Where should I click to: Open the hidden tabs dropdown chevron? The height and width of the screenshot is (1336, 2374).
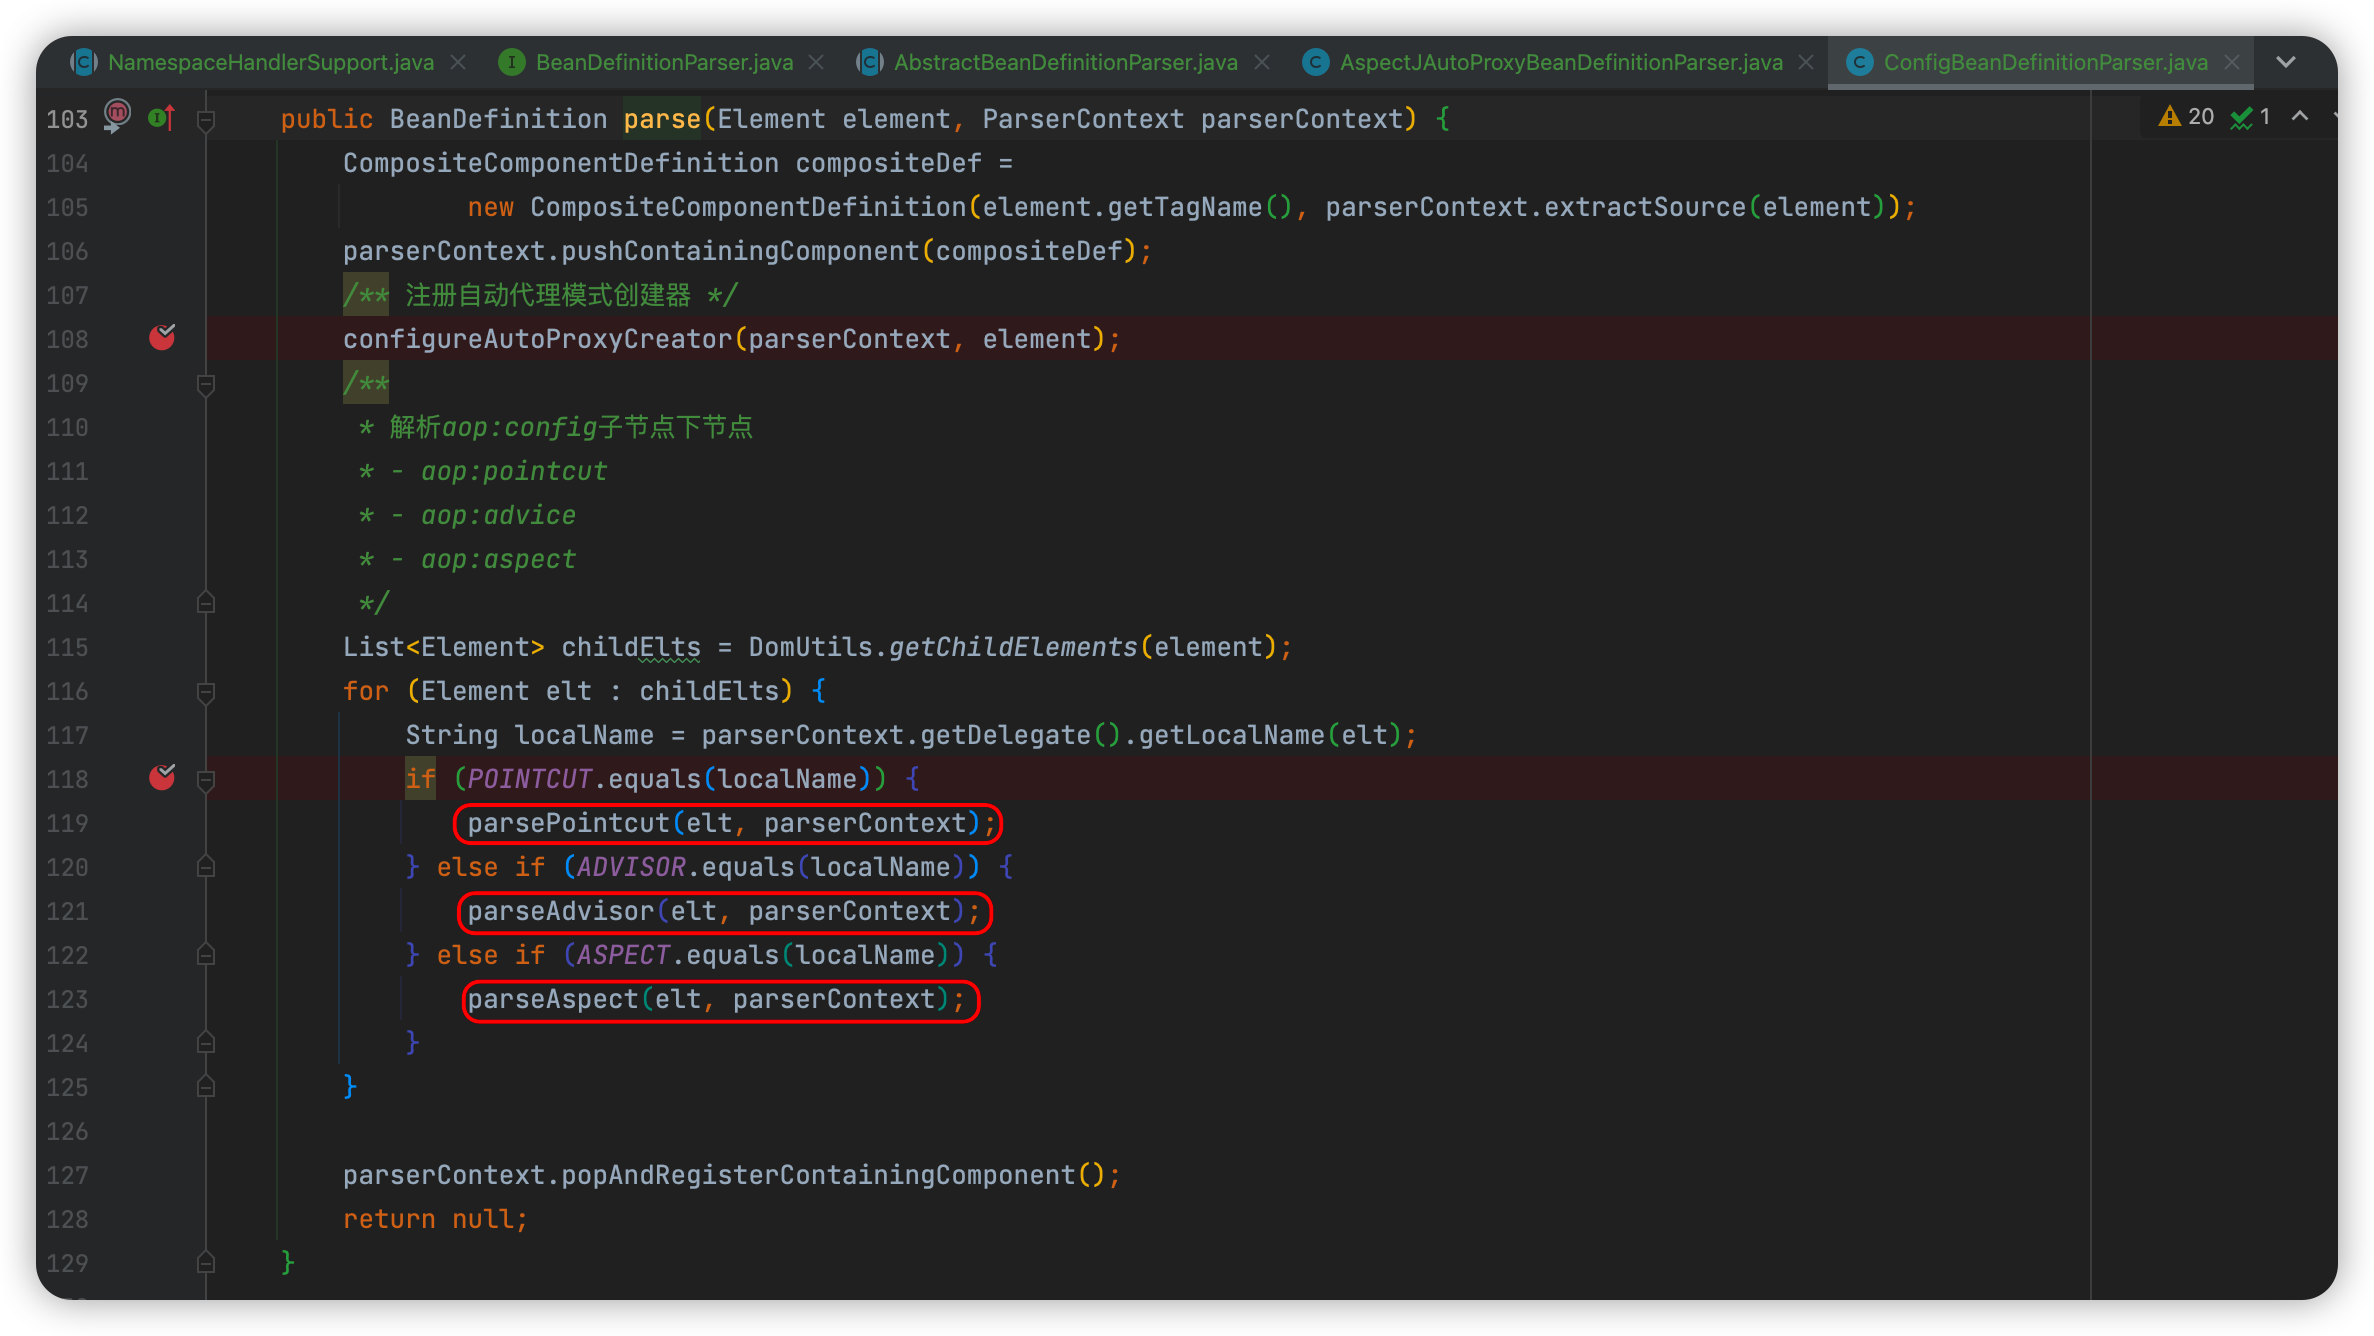[x=2285, y=62]
